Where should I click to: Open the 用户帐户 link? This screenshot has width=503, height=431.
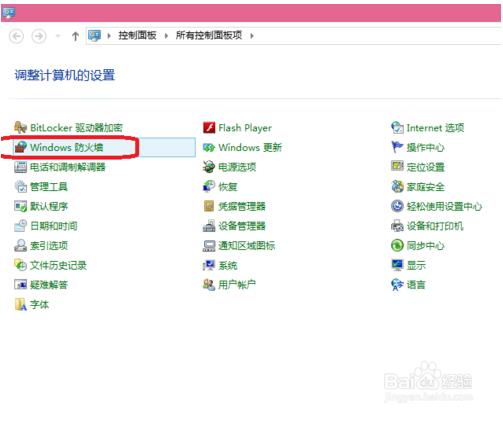pos(237,285)
